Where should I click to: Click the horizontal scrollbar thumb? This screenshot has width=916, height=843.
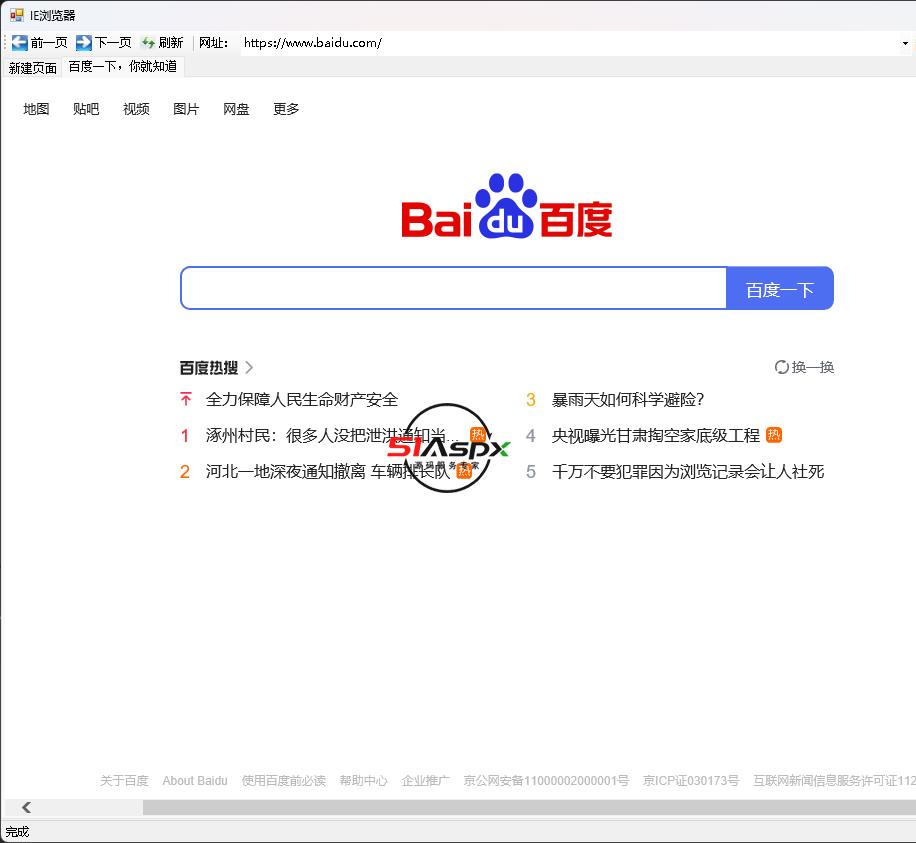(529, 807)
